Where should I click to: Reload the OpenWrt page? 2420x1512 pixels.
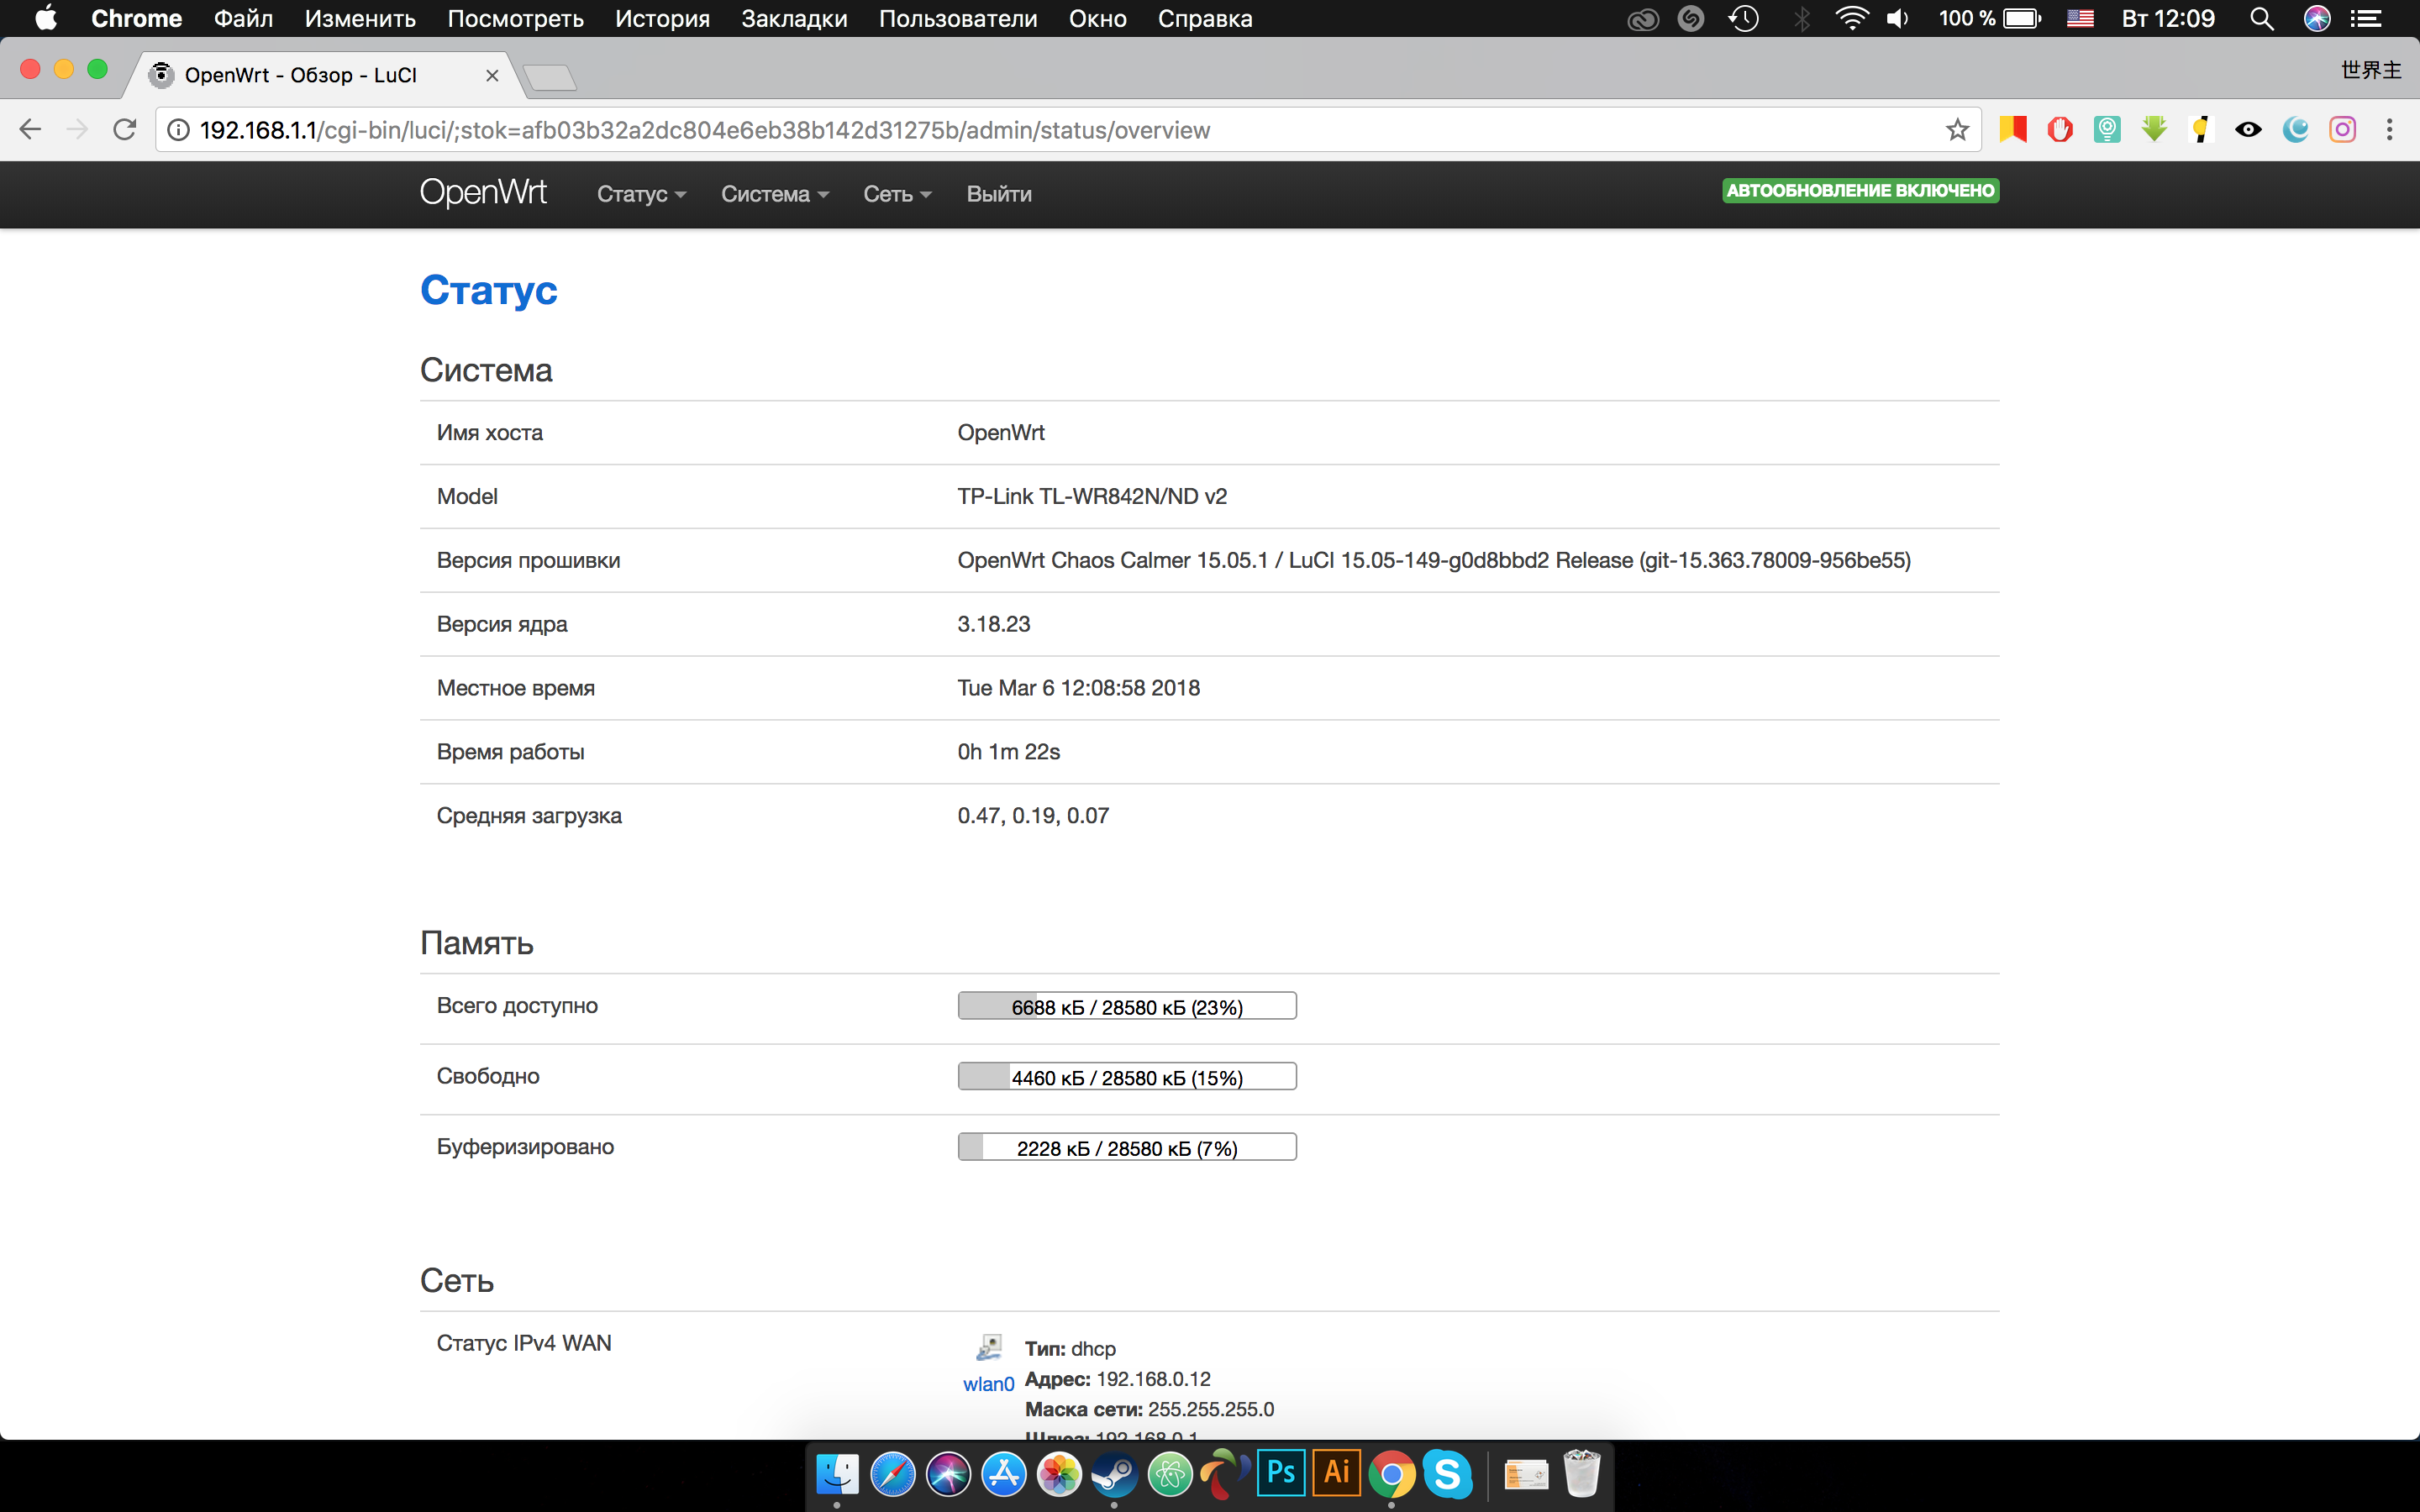click(x=124, y=130)
